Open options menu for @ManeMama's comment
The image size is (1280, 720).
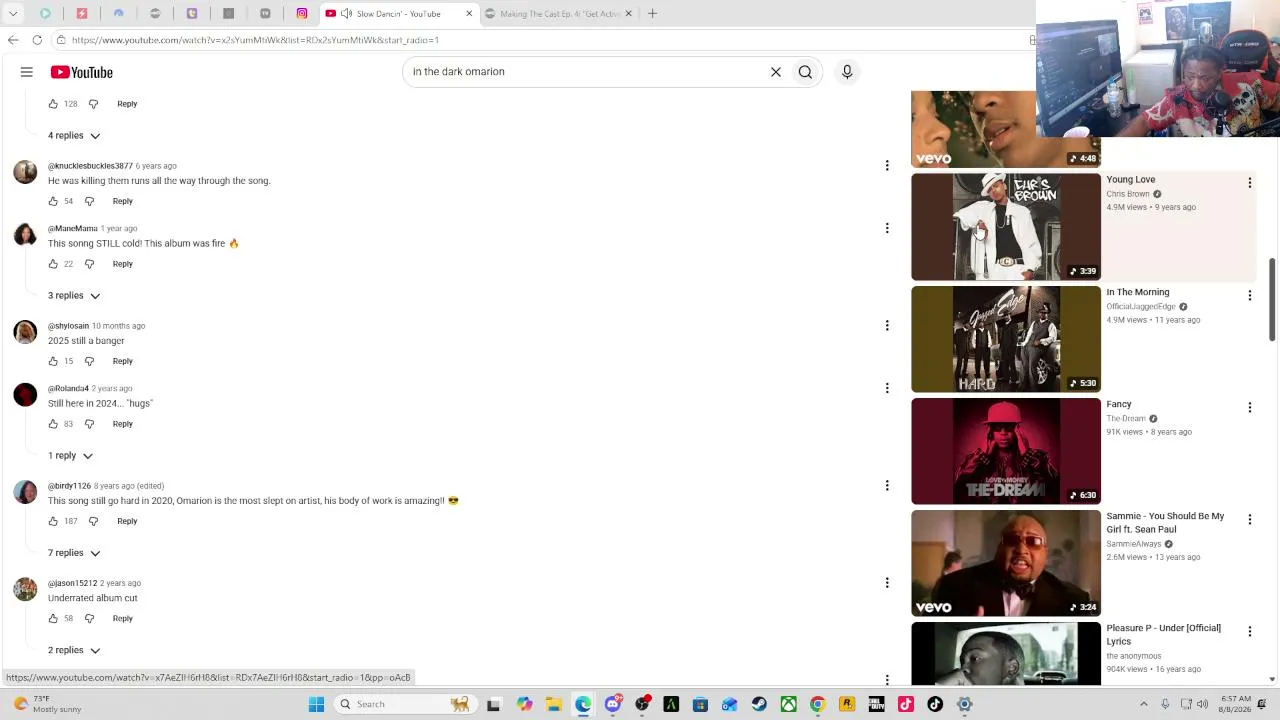coord(887,228)
